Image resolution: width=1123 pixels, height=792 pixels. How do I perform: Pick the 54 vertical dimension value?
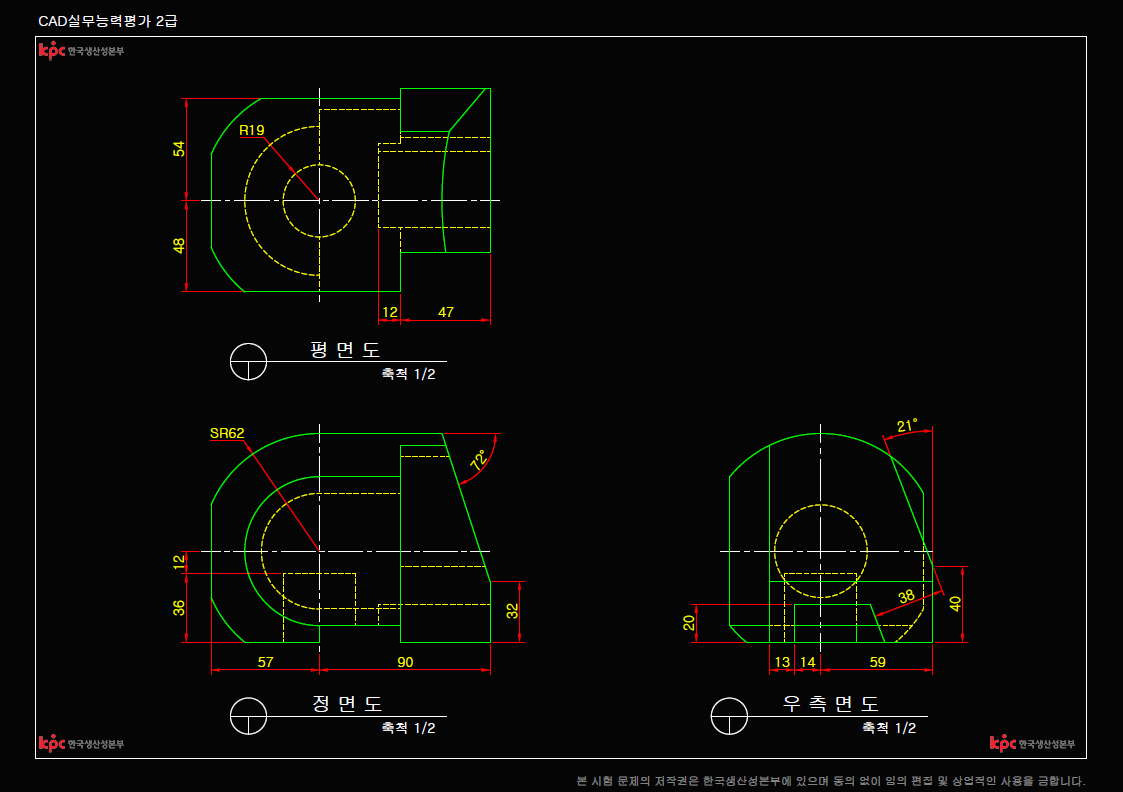pos(178,149)
